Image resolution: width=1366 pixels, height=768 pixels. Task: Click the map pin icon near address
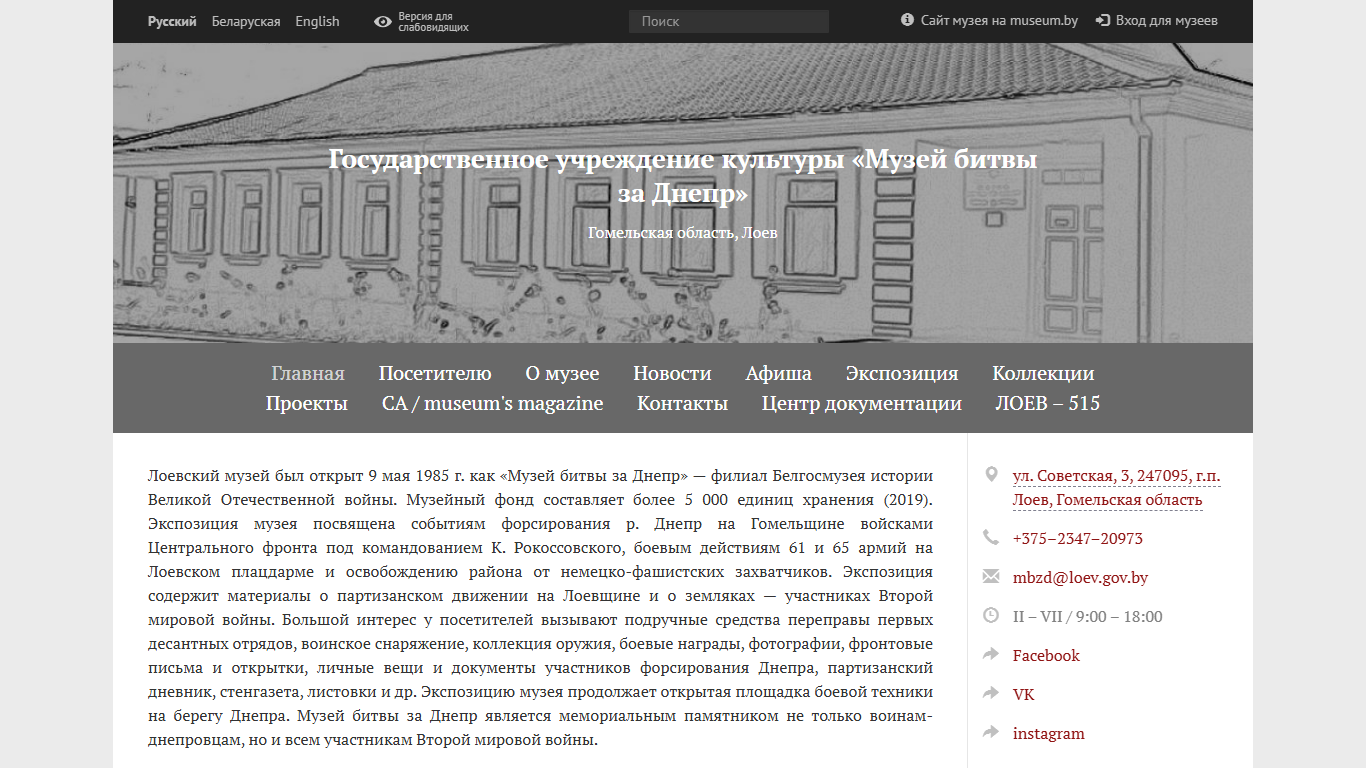point(991,474)
